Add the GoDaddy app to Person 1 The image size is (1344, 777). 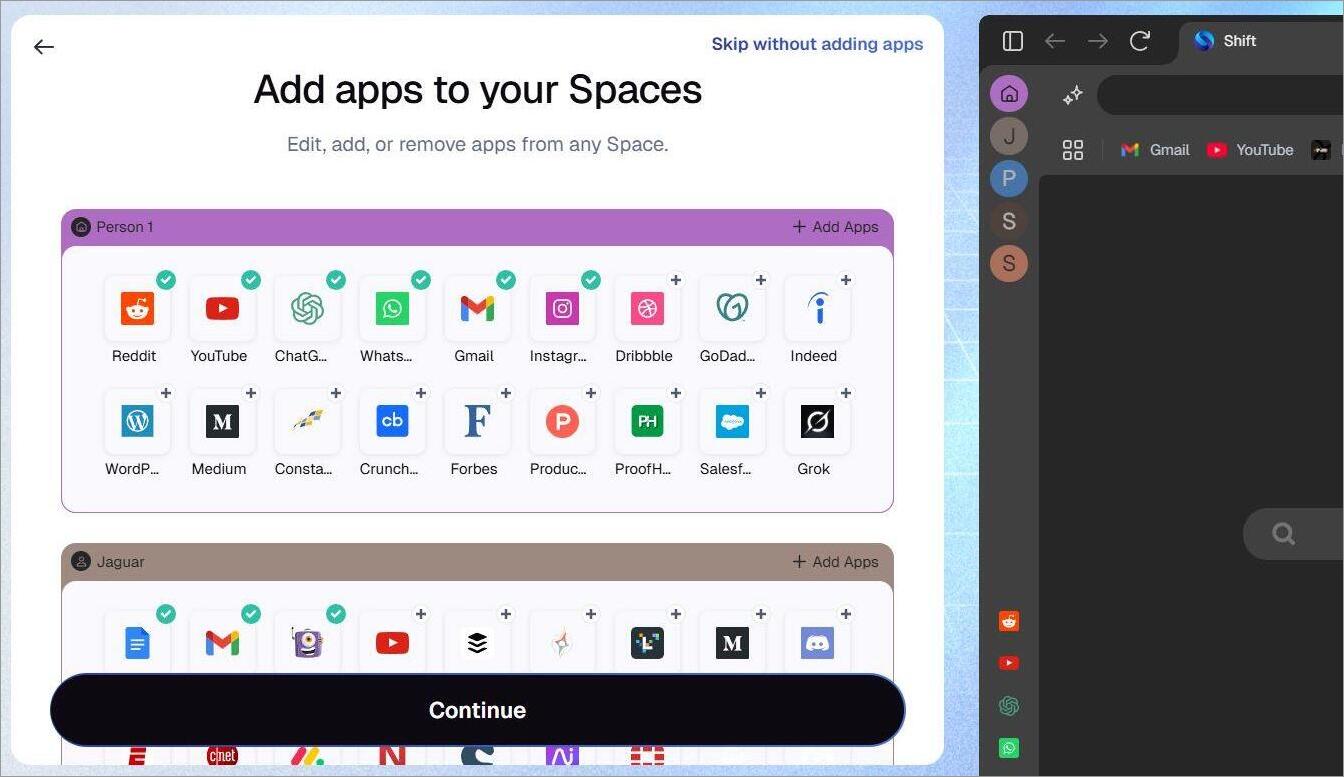pyautogui.click(x=761, y=280)
